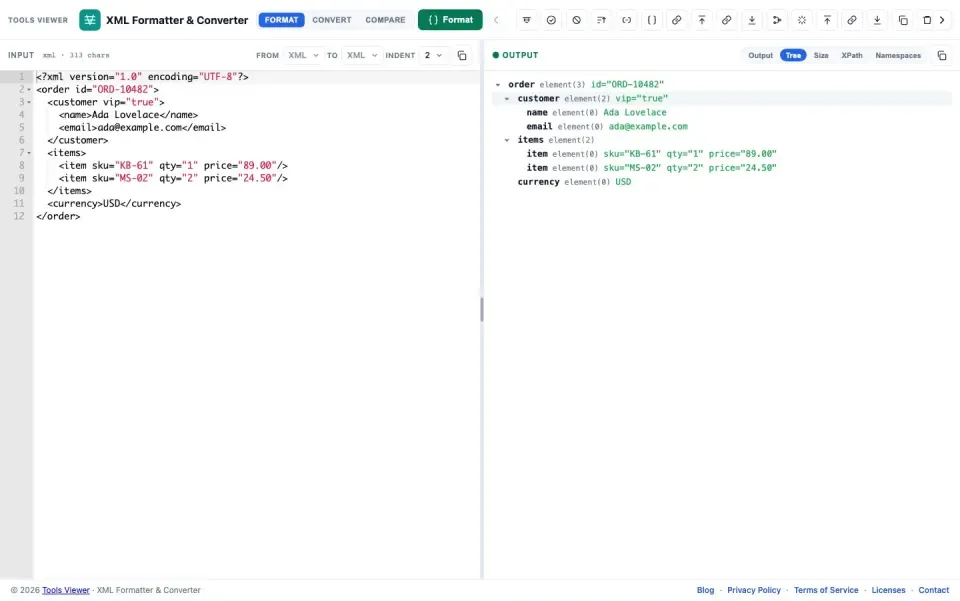960x601 pixels.
Task: Click the <currency>USD</currency> line in the editor
Action: click(x=114, y=204)
